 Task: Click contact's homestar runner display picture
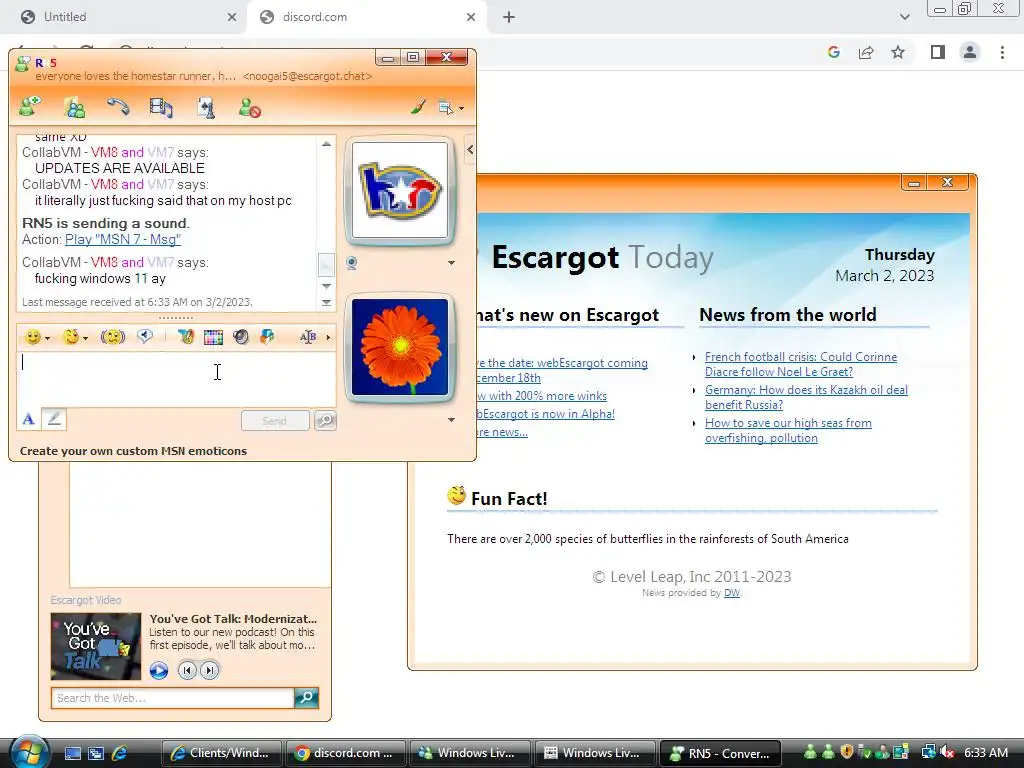400,190
